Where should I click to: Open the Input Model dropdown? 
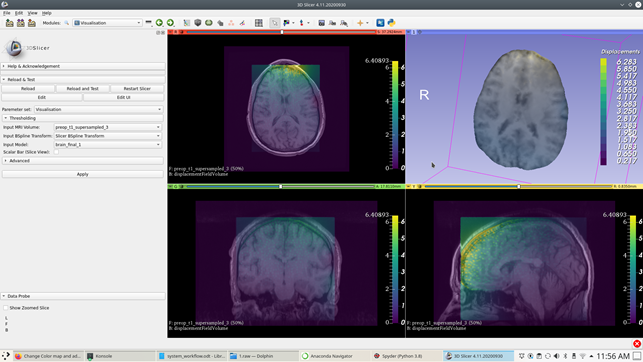[x=107, y=145]
